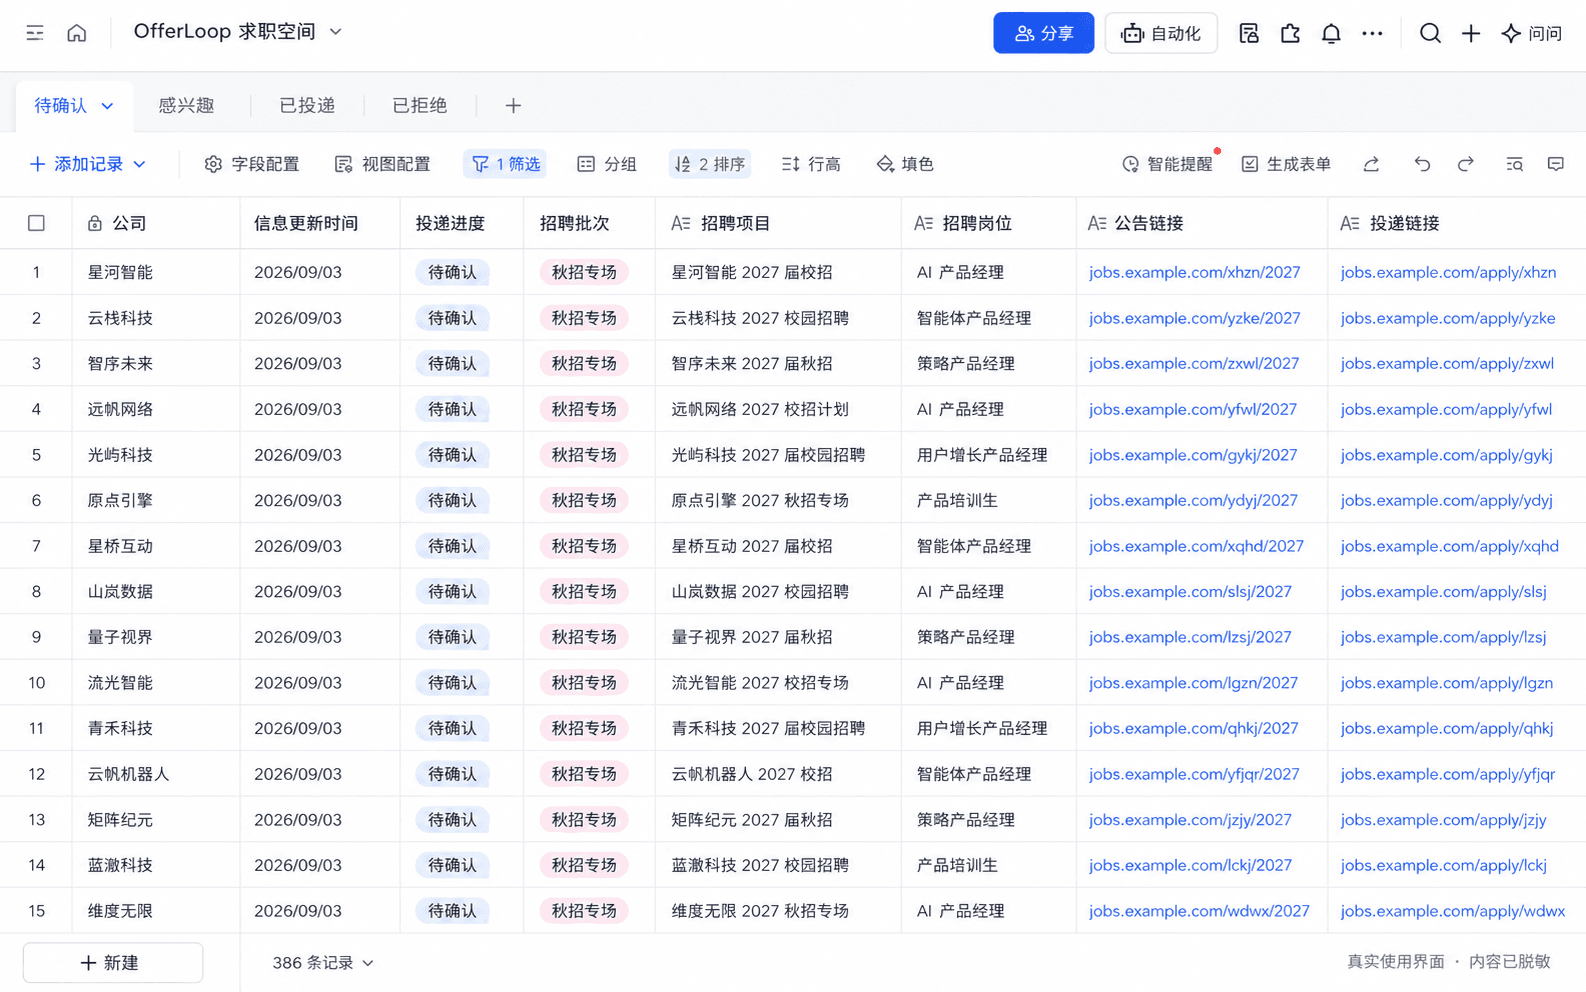The image size is (1586, 992).
Task: Open 字段配置 field settings
Action: [x=252, y=164]
